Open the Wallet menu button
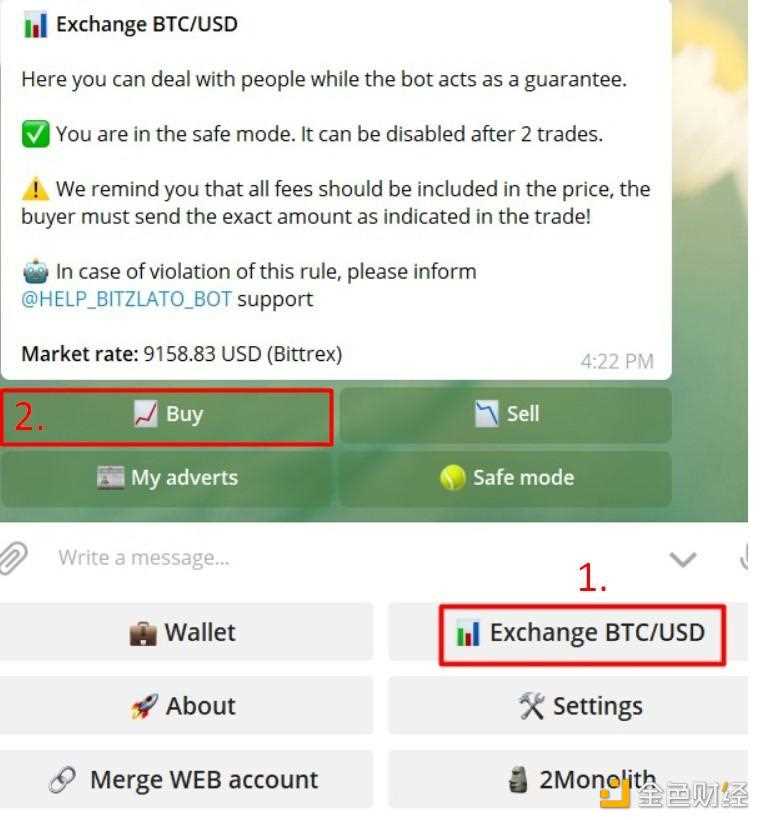 [x=186, y=632]
